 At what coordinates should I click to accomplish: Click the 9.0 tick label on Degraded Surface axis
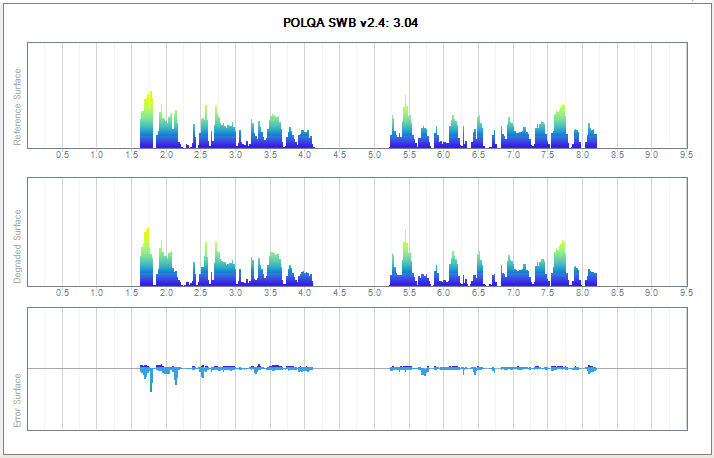[651, 293]
